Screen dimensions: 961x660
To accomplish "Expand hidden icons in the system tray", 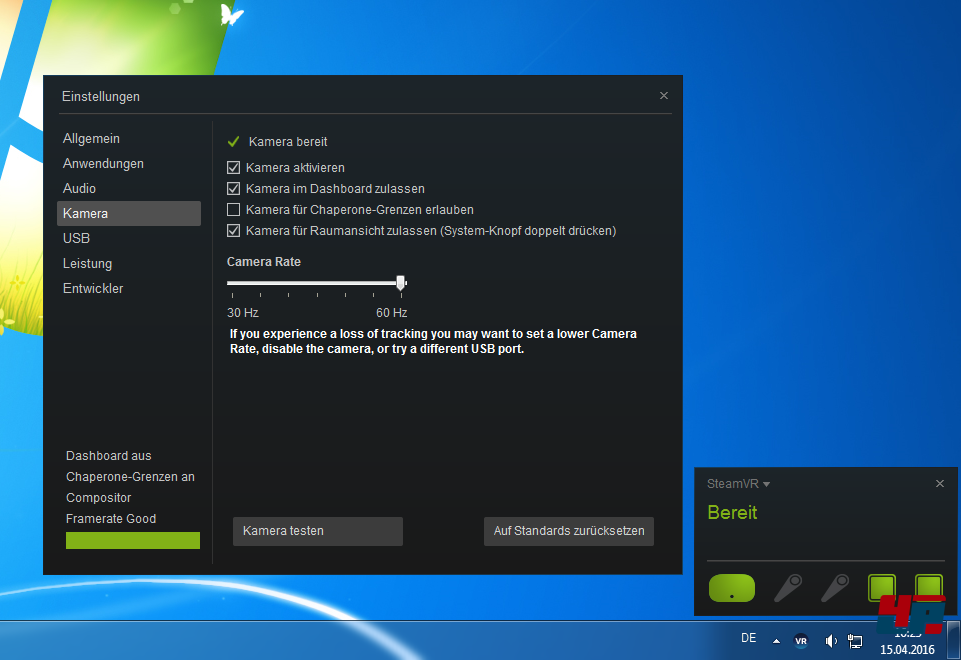I will click(x=775, y=640).
